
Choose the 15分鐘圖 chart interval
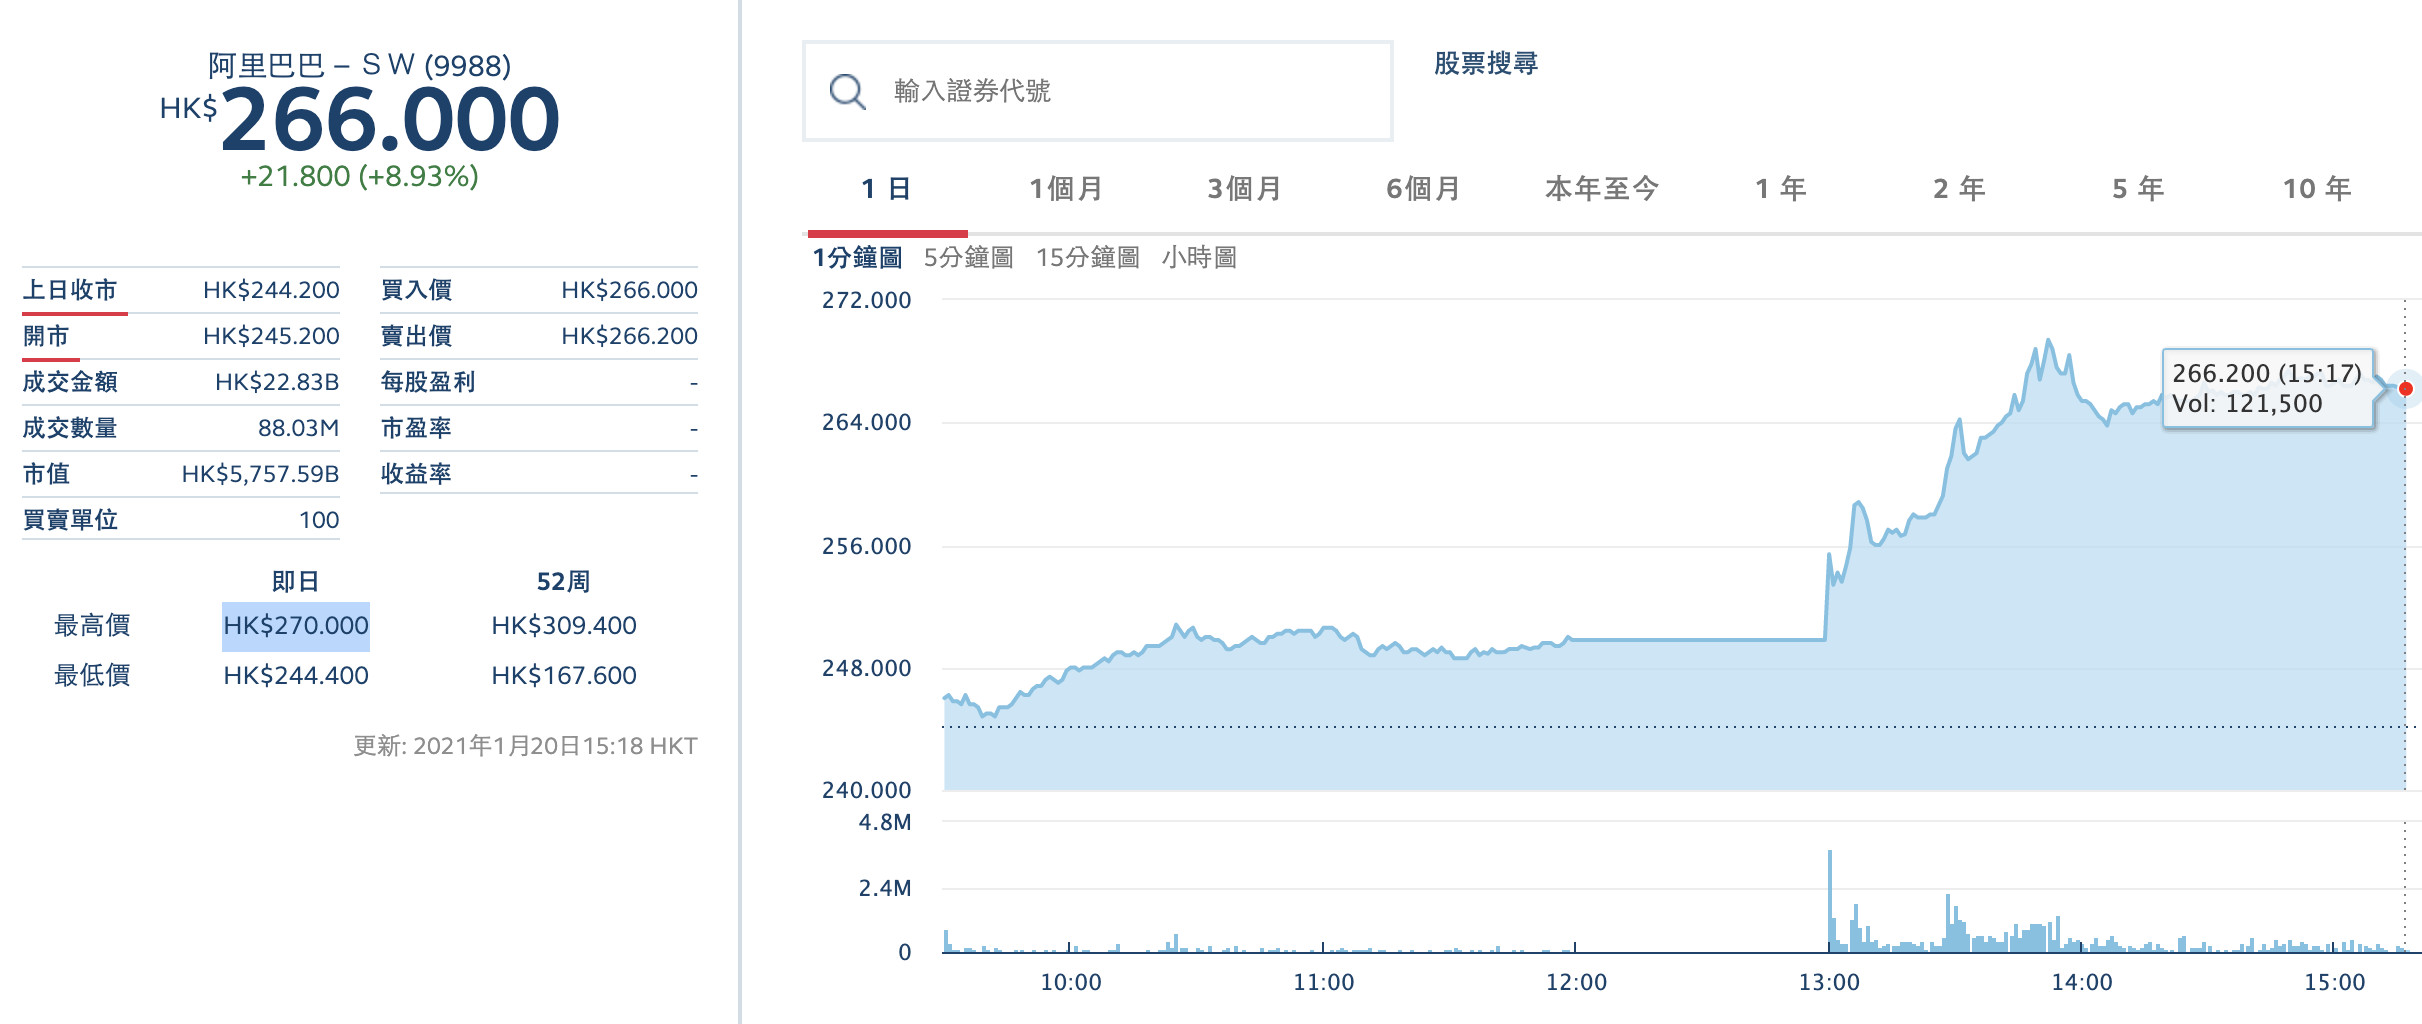(1087, 258)
